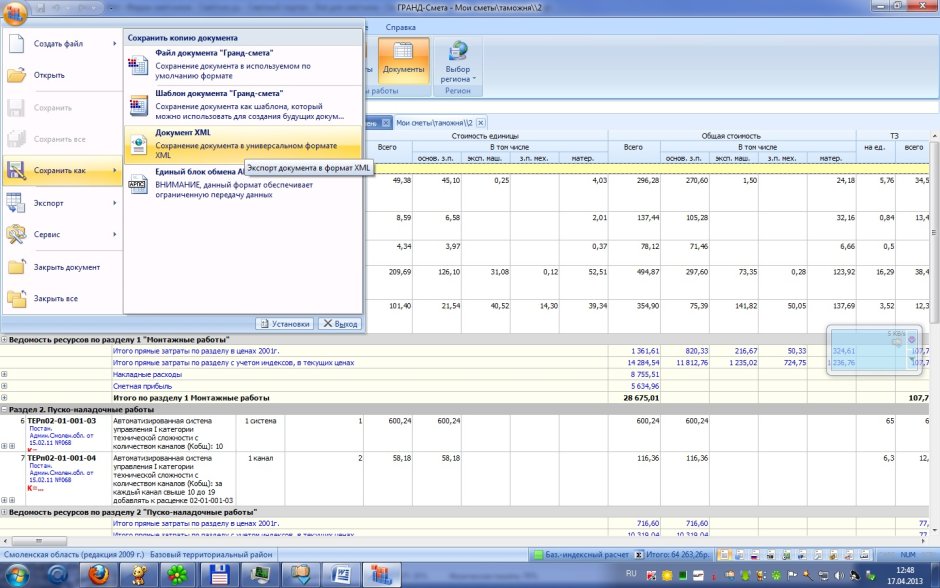The width and height of the screenshot is (940, 588).
Task: Choose Закрыть документ in the menu
Action: 62,267
